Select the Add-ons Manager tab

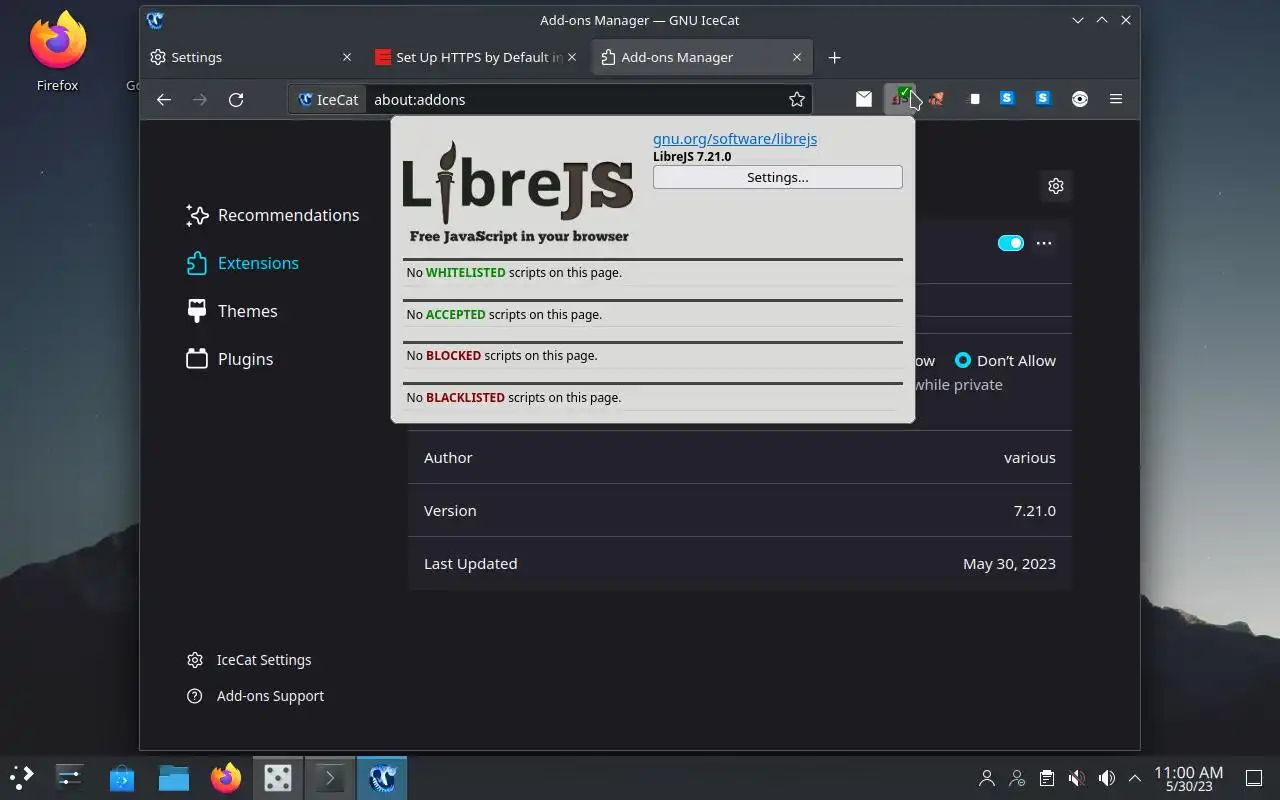703,57
